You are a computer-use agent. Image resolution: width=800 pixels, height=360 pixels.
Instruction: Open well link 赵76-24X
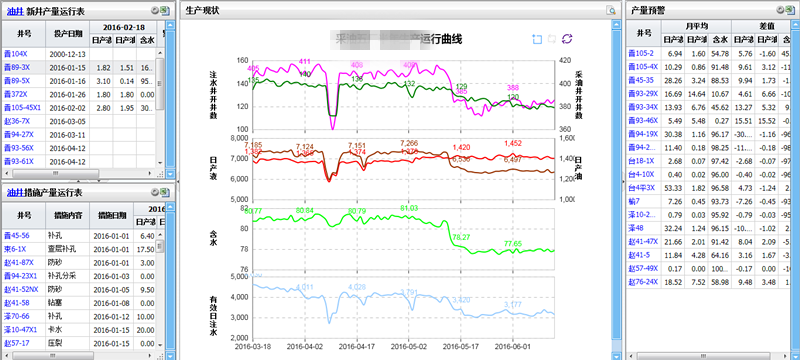click(x=643, y=281)
